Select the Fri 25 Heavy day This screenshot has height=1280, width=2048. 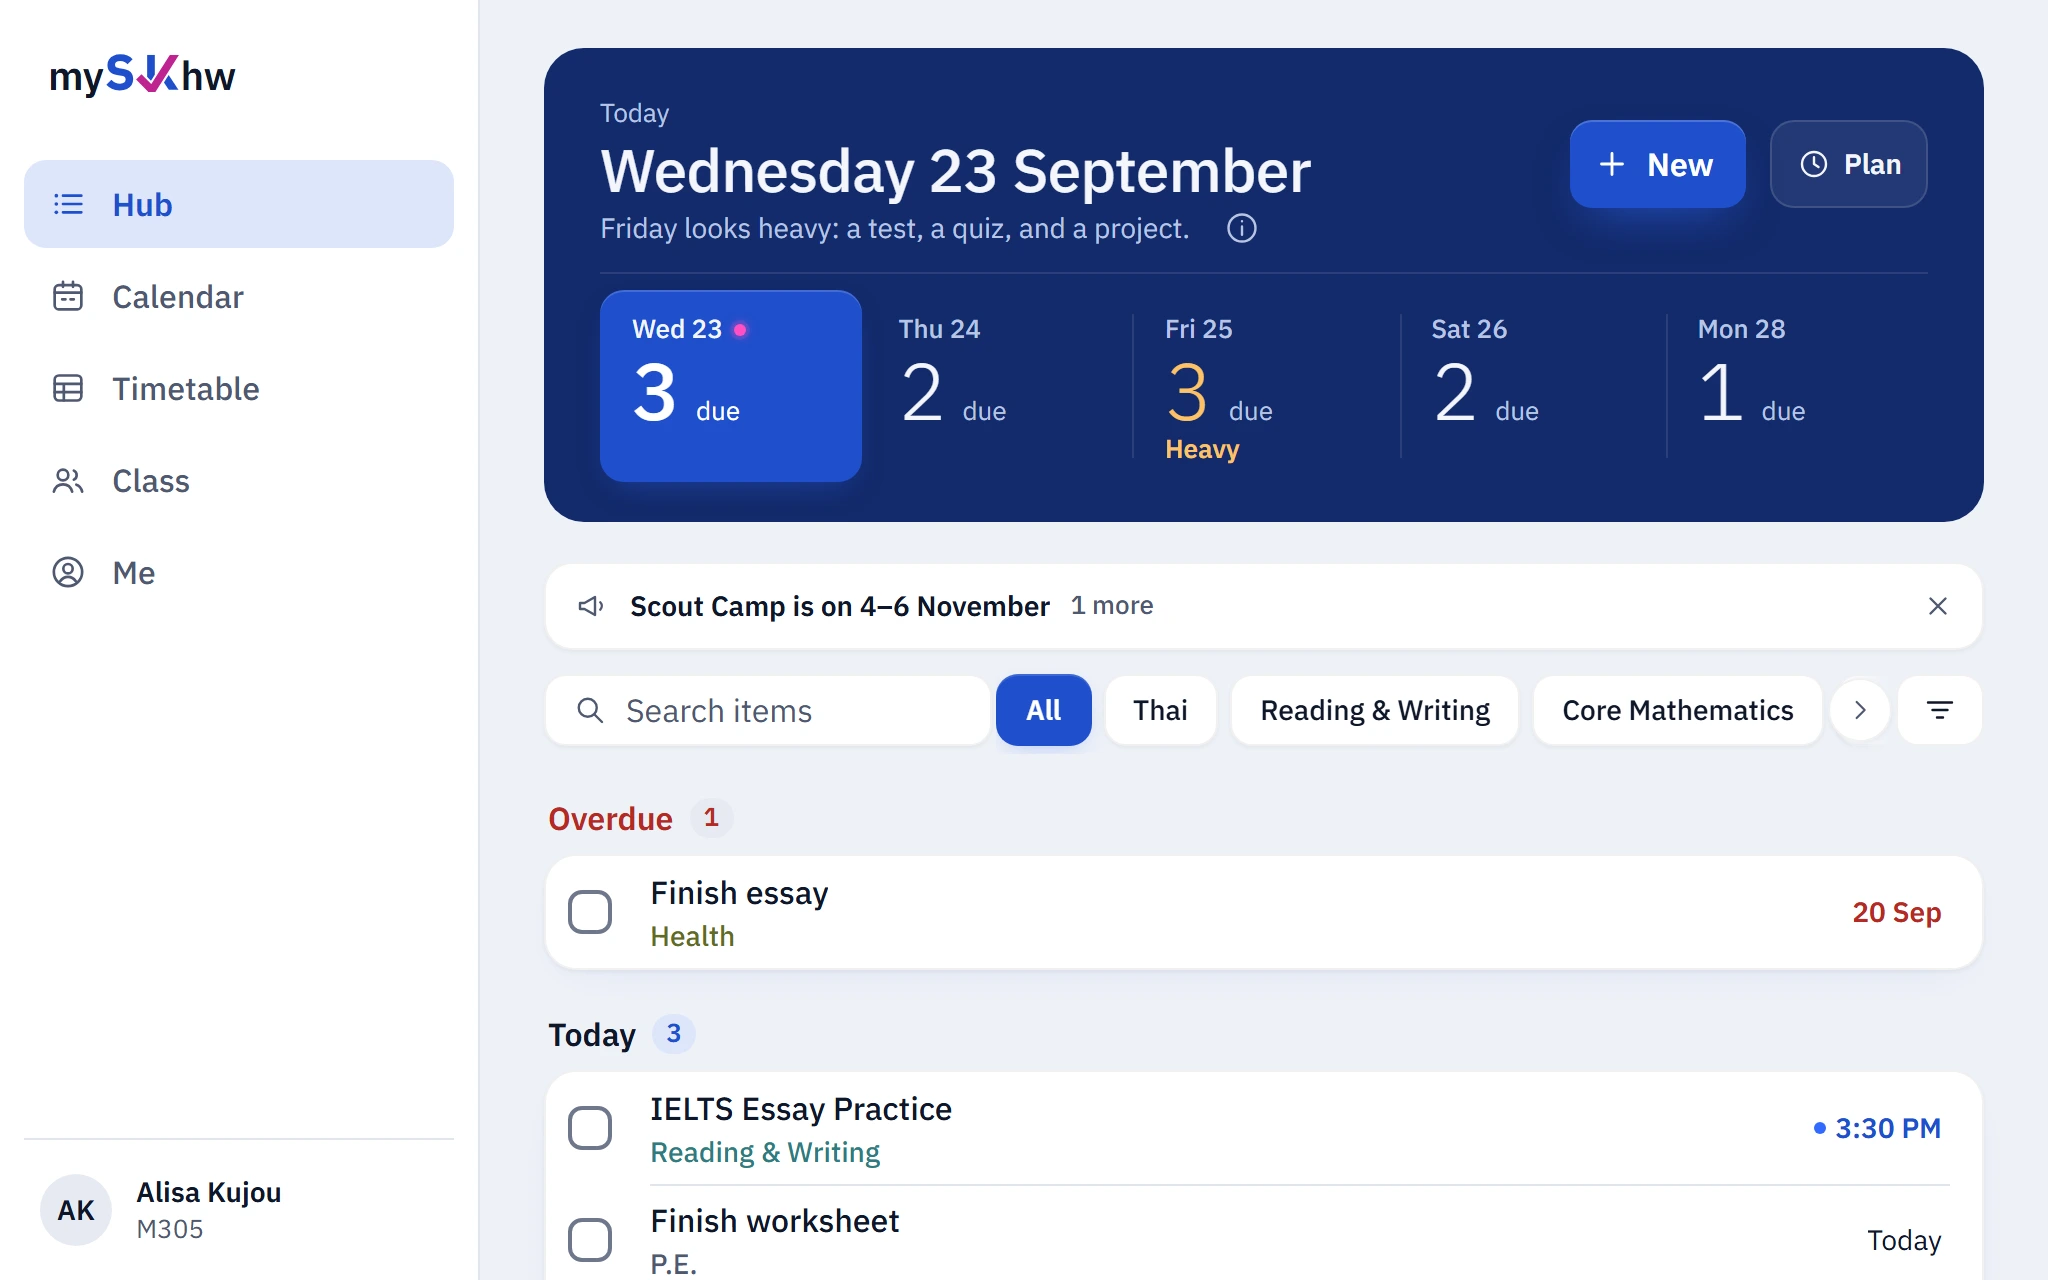pos(1265,386)
